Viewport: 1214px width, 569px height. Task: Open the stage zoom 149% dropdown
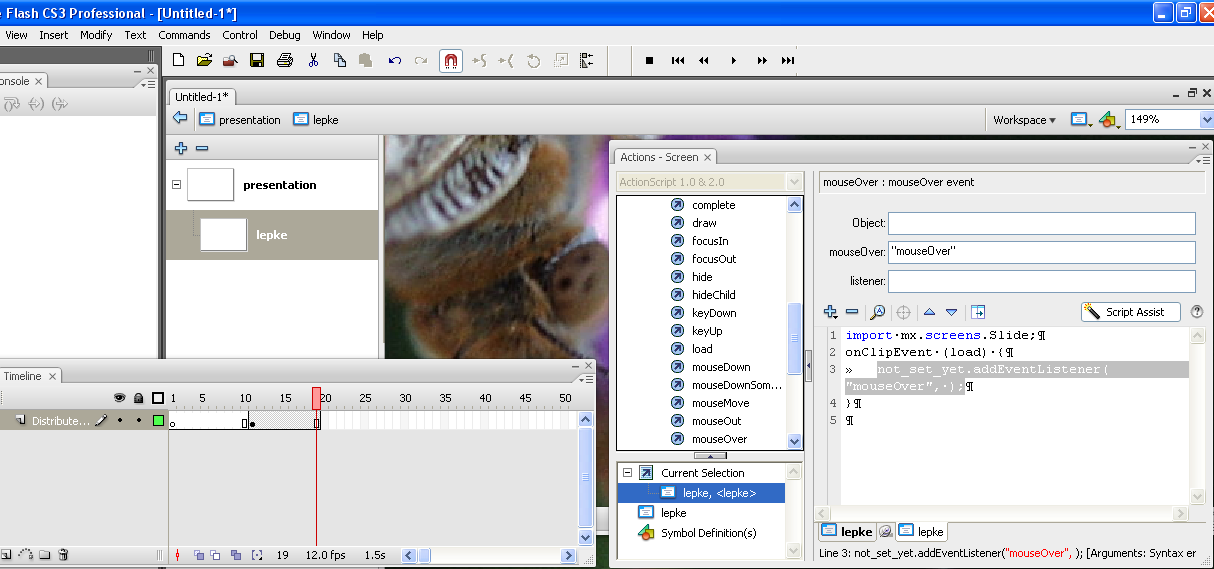(x=1205, y=119)
